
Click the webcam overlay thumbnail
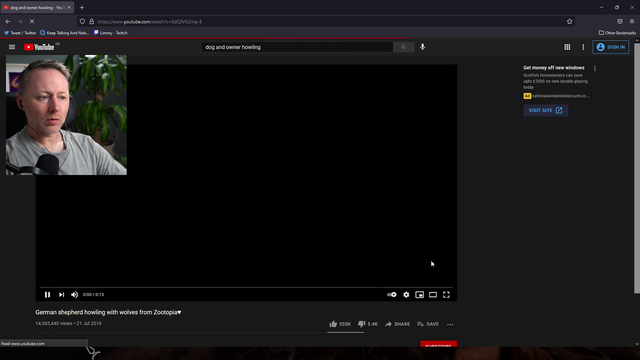tap(66, 115)
